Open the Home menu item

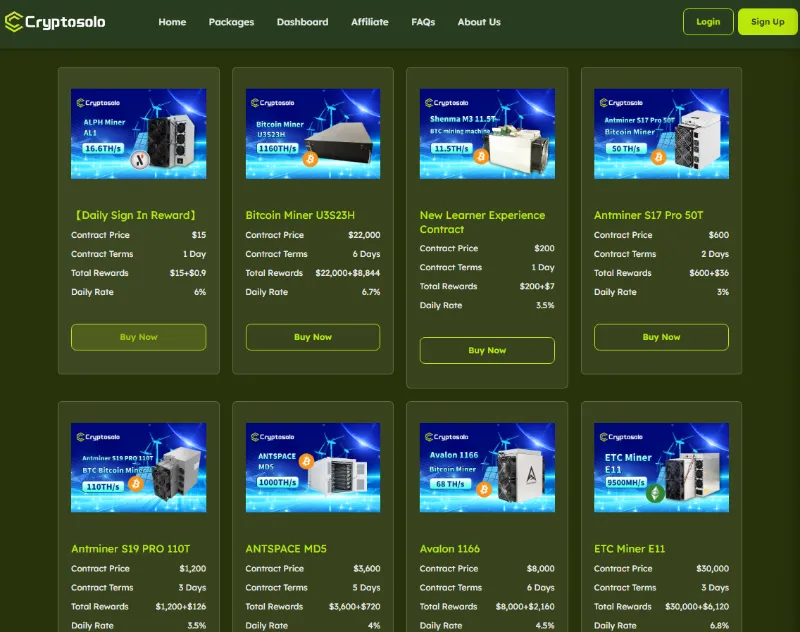(x=172, y=22)
